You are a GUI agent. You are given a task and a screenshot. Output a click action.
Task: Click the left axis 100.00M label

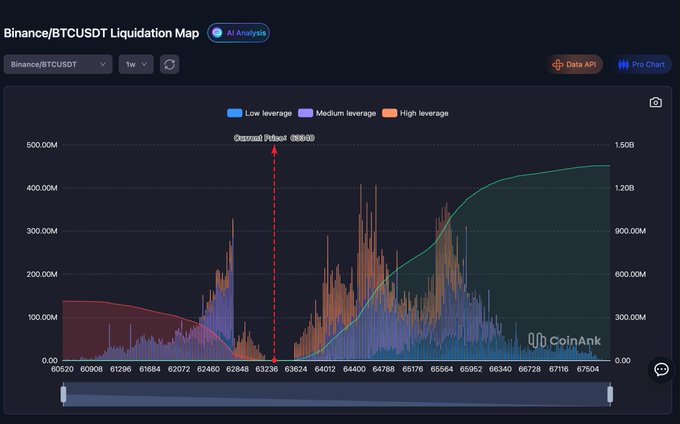(x=42, y=317)
